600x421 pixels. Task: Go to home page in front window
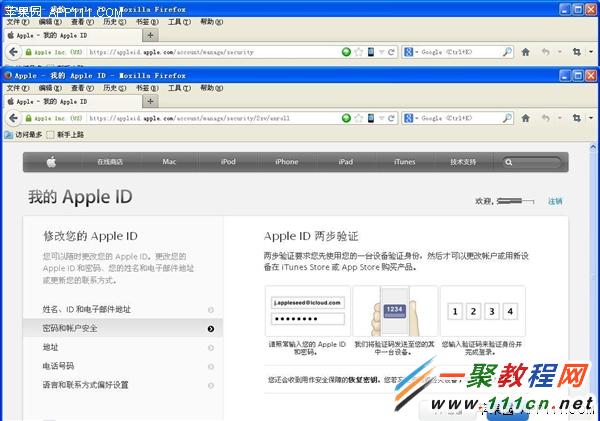coord(526,118)
